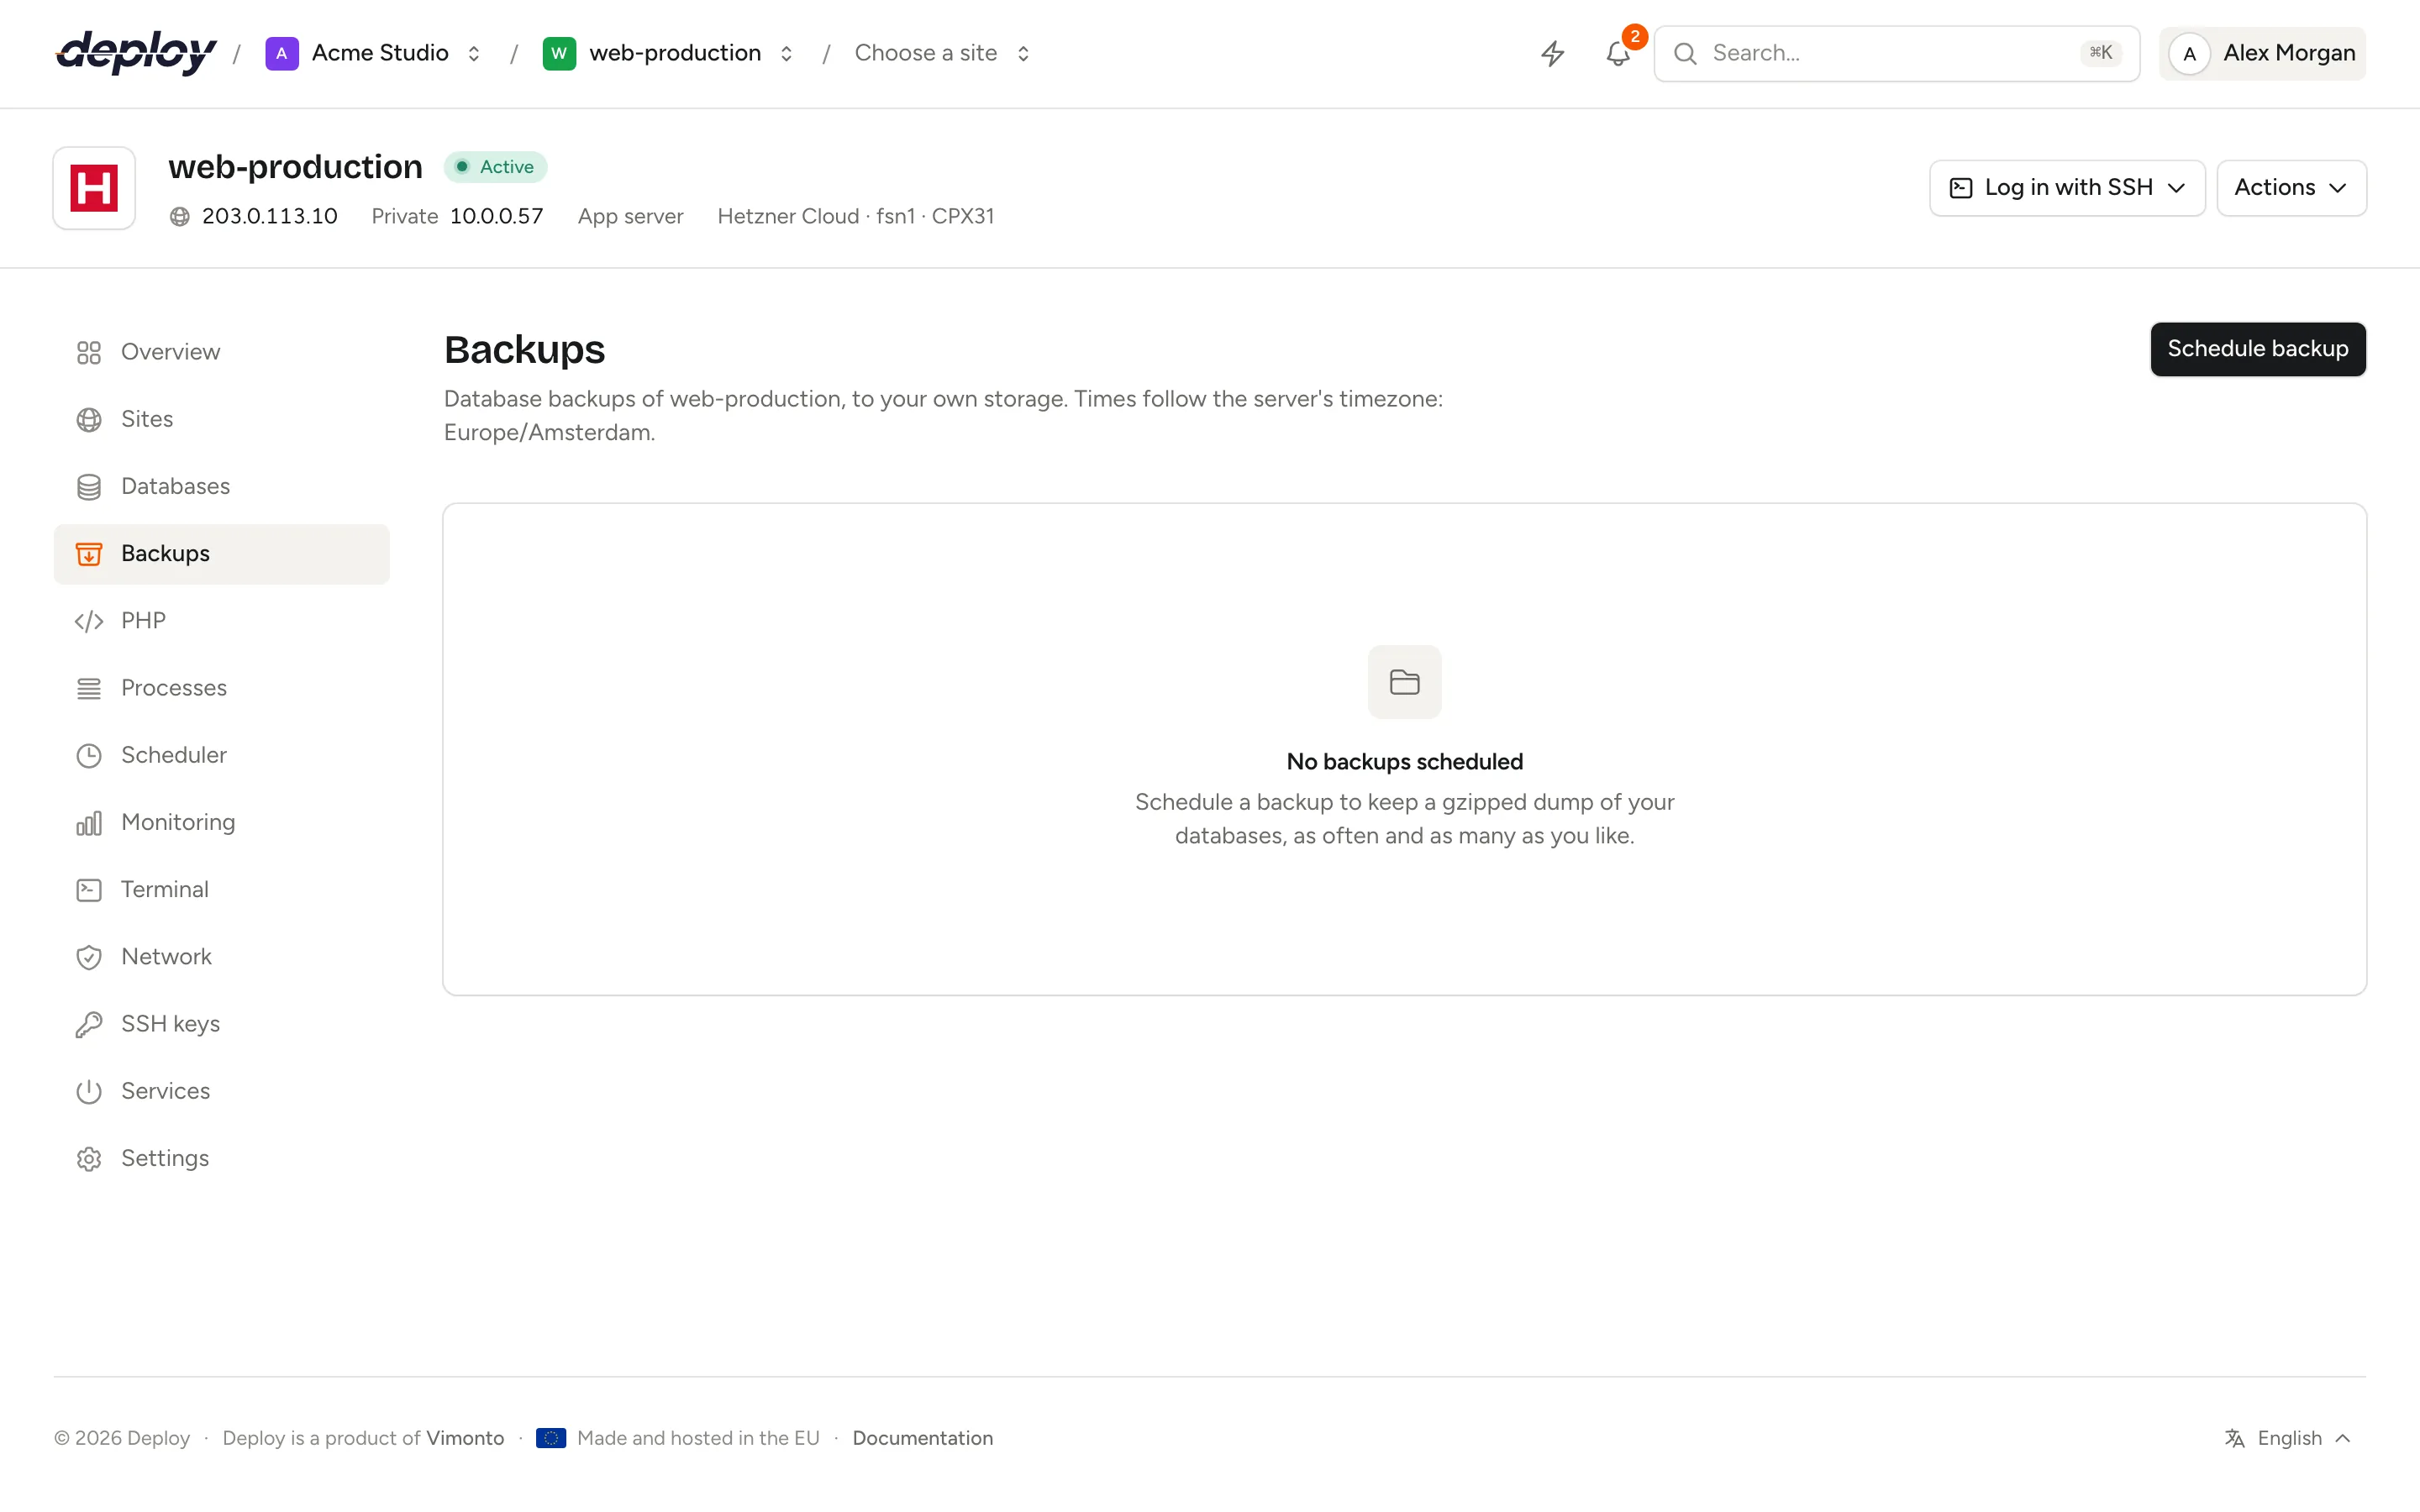Click the deploy logo
This screenshot has width=2420, height=1512.
(x=136, y=53)
